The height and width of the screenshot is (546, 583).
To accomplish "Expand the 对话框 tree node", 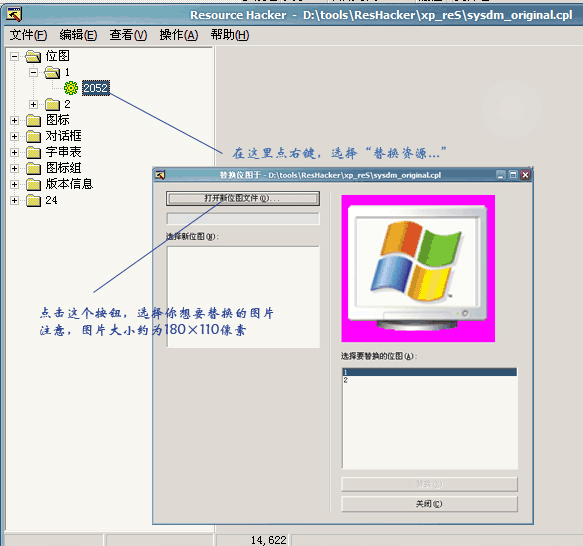I will [x=15, y=136].
